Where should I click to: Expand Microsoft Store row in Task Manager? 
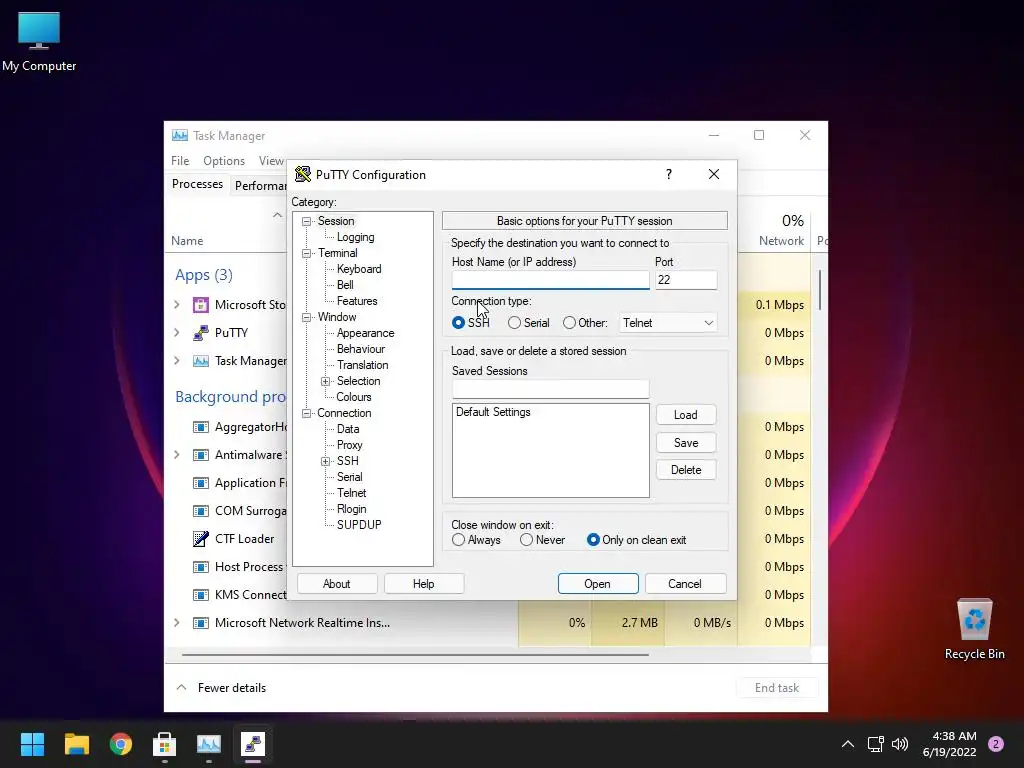[177, 305]
